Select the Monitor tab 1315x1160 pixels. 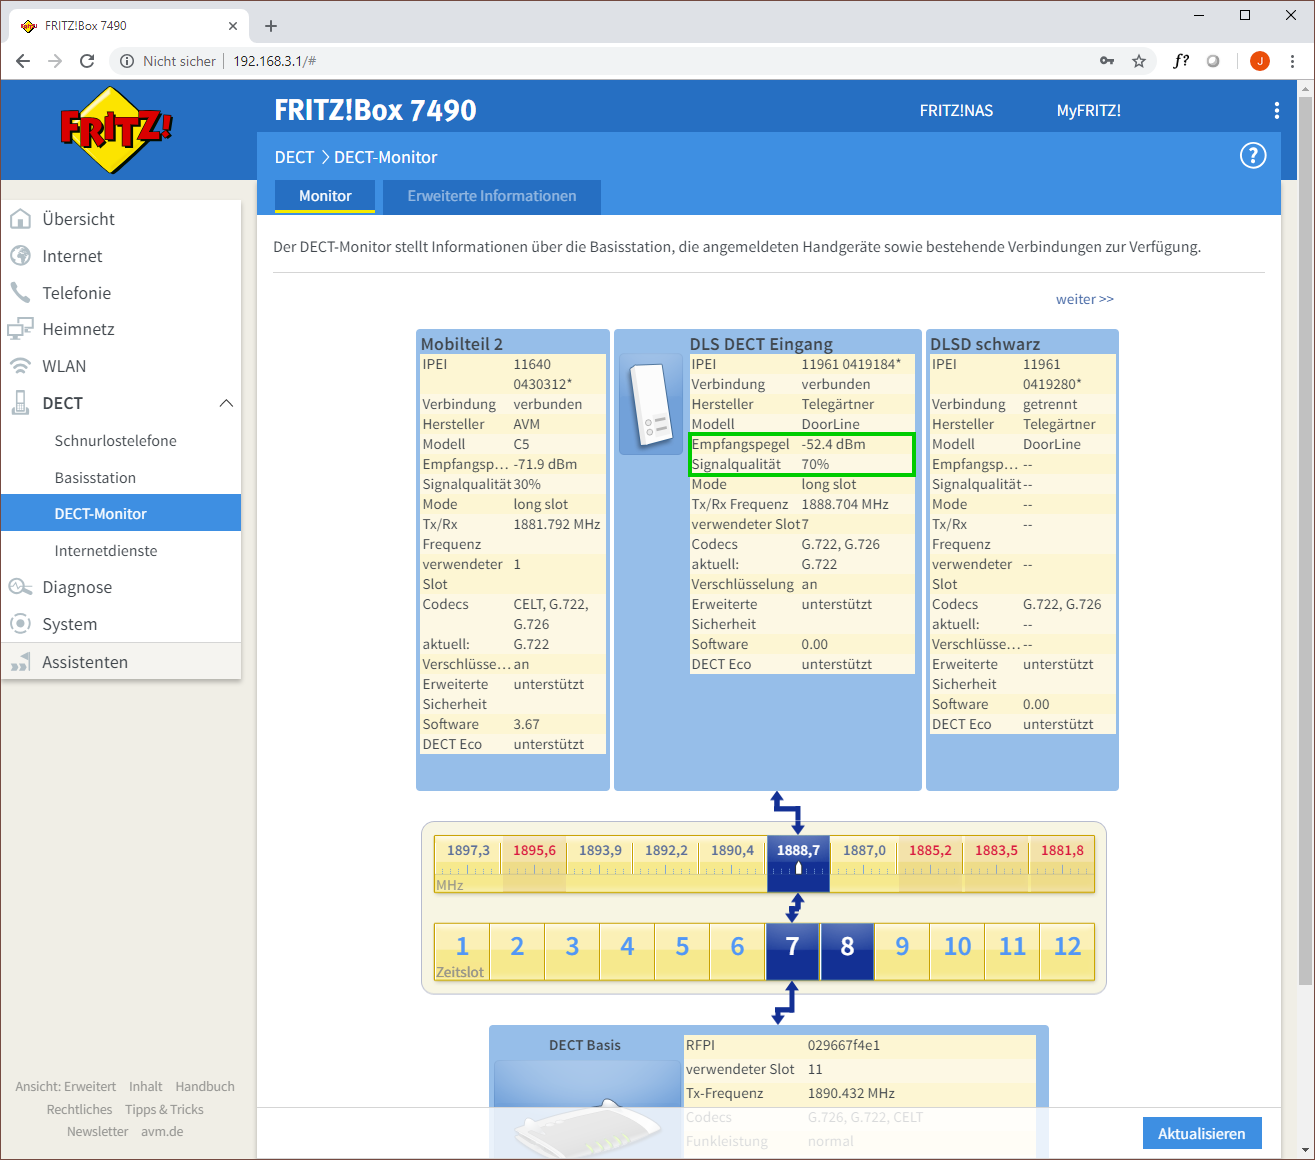[325, 196]
